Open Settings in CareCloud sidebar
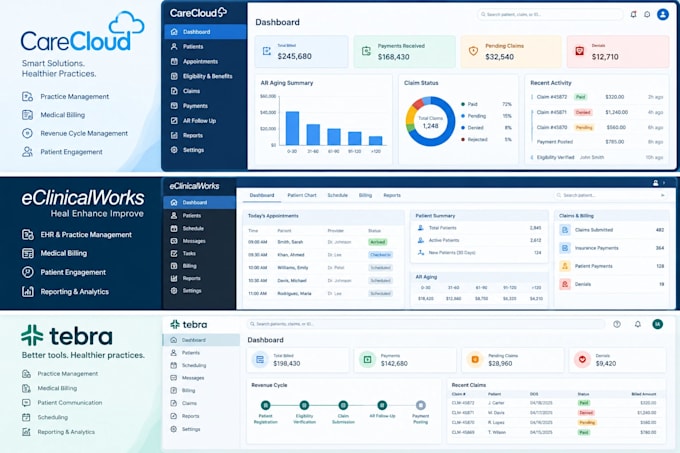The image size is (680, 453). (204, 150)
